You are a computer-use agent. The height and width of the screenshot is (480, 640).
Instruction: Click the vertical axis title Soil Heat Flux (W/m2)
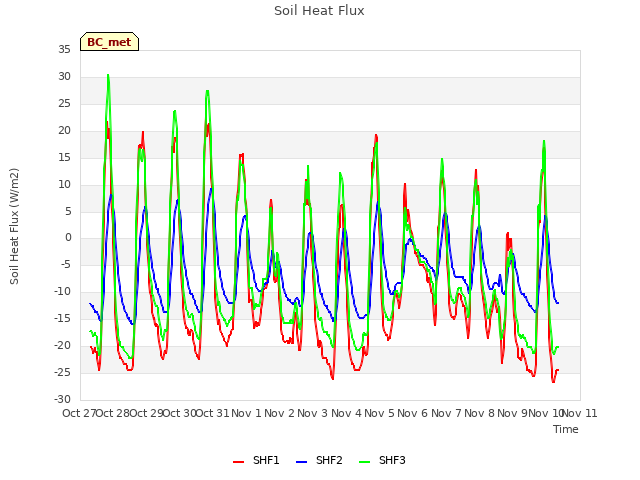[x=14, y=226]
